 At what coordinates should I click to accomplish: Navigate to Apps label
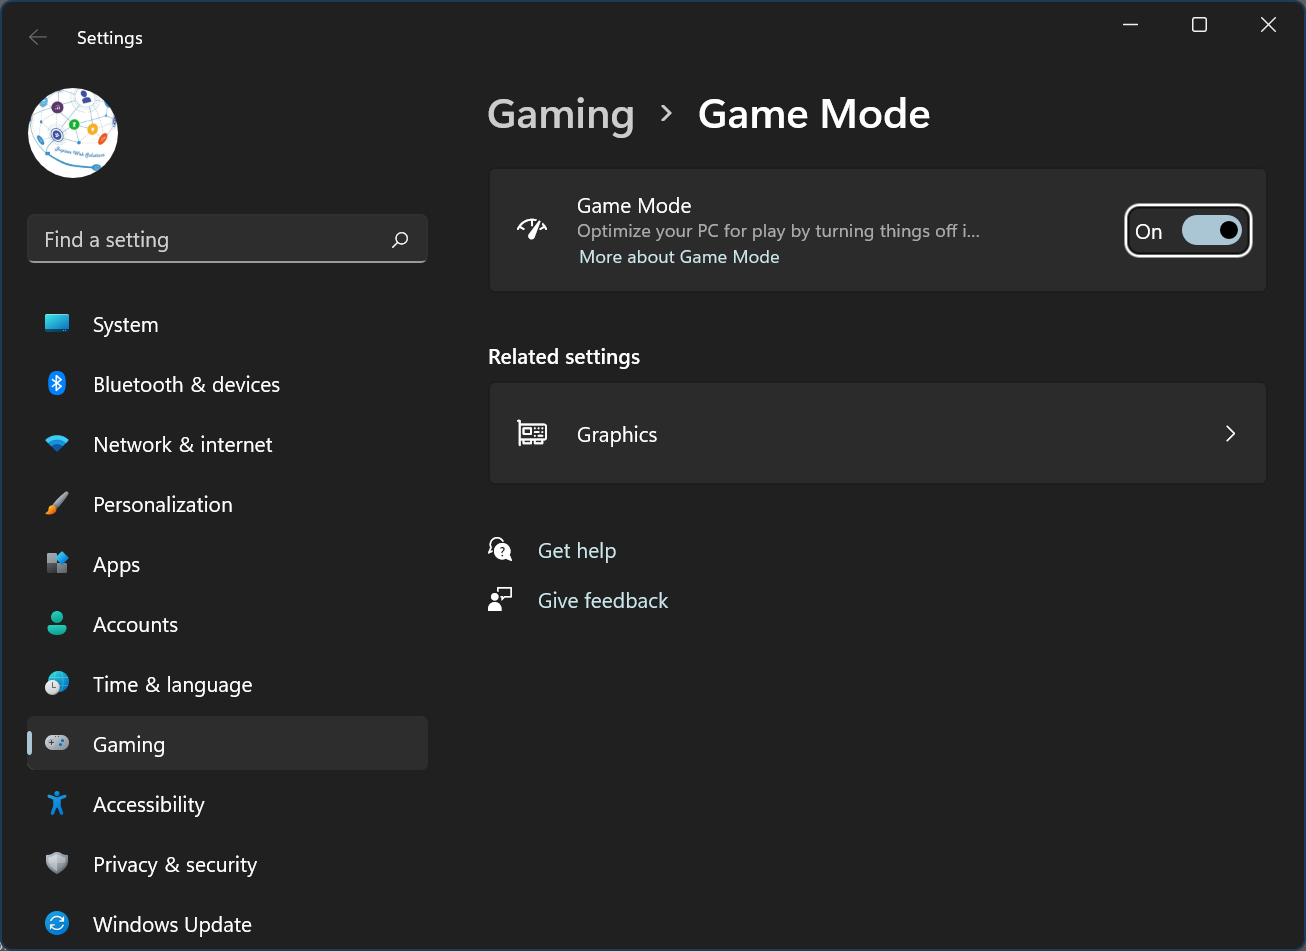[116, 565]
